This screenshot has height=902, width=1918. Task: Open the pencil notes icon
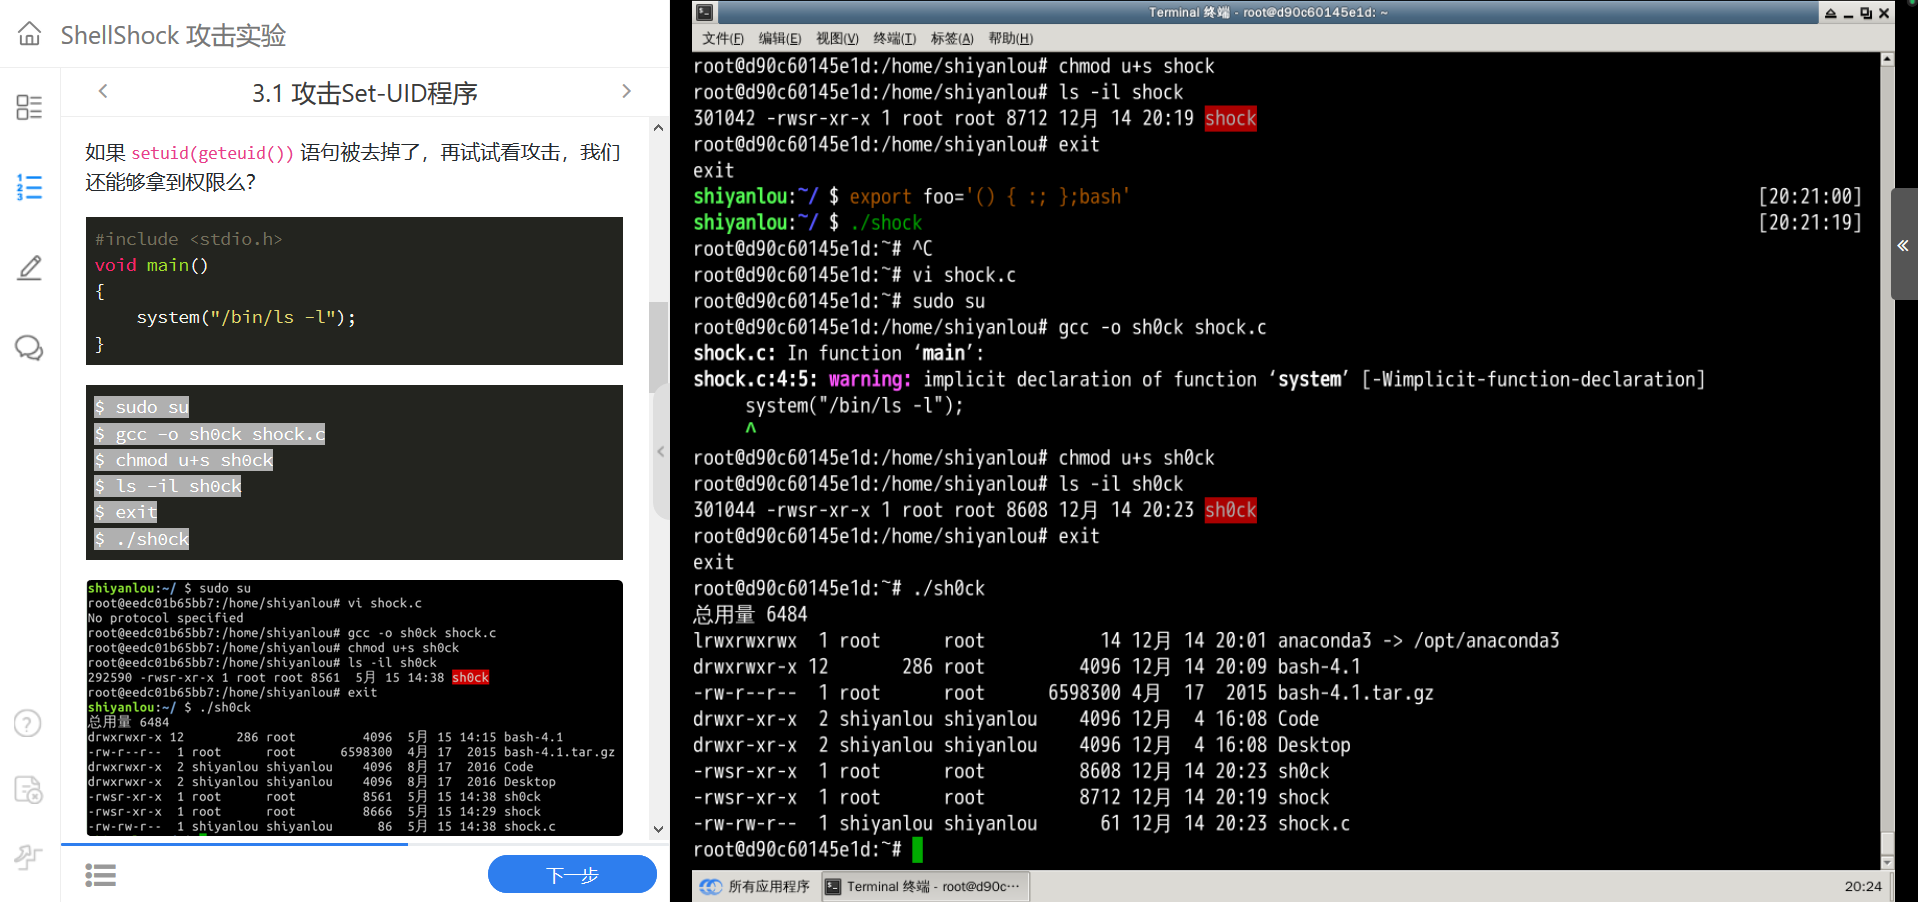pyautogui.click(x=29, y=268)
